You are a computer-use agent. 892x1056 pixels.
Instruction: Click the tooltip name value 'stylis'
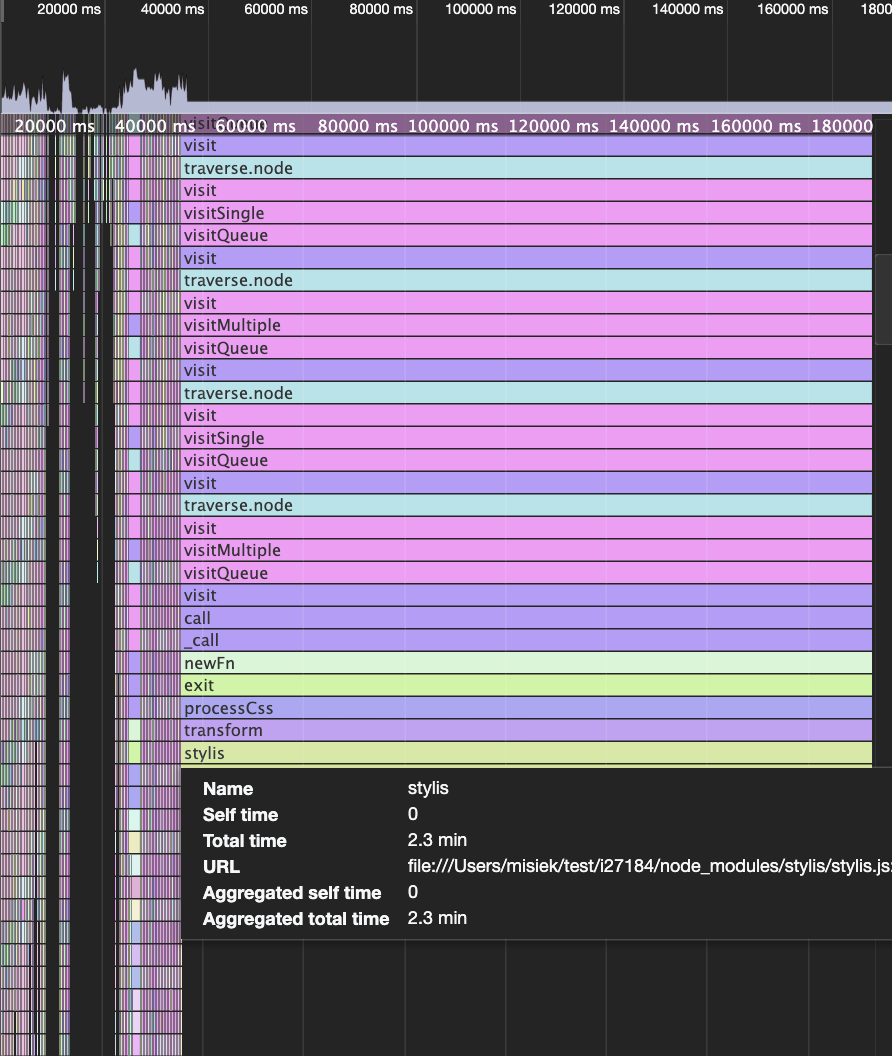point(428,788)
